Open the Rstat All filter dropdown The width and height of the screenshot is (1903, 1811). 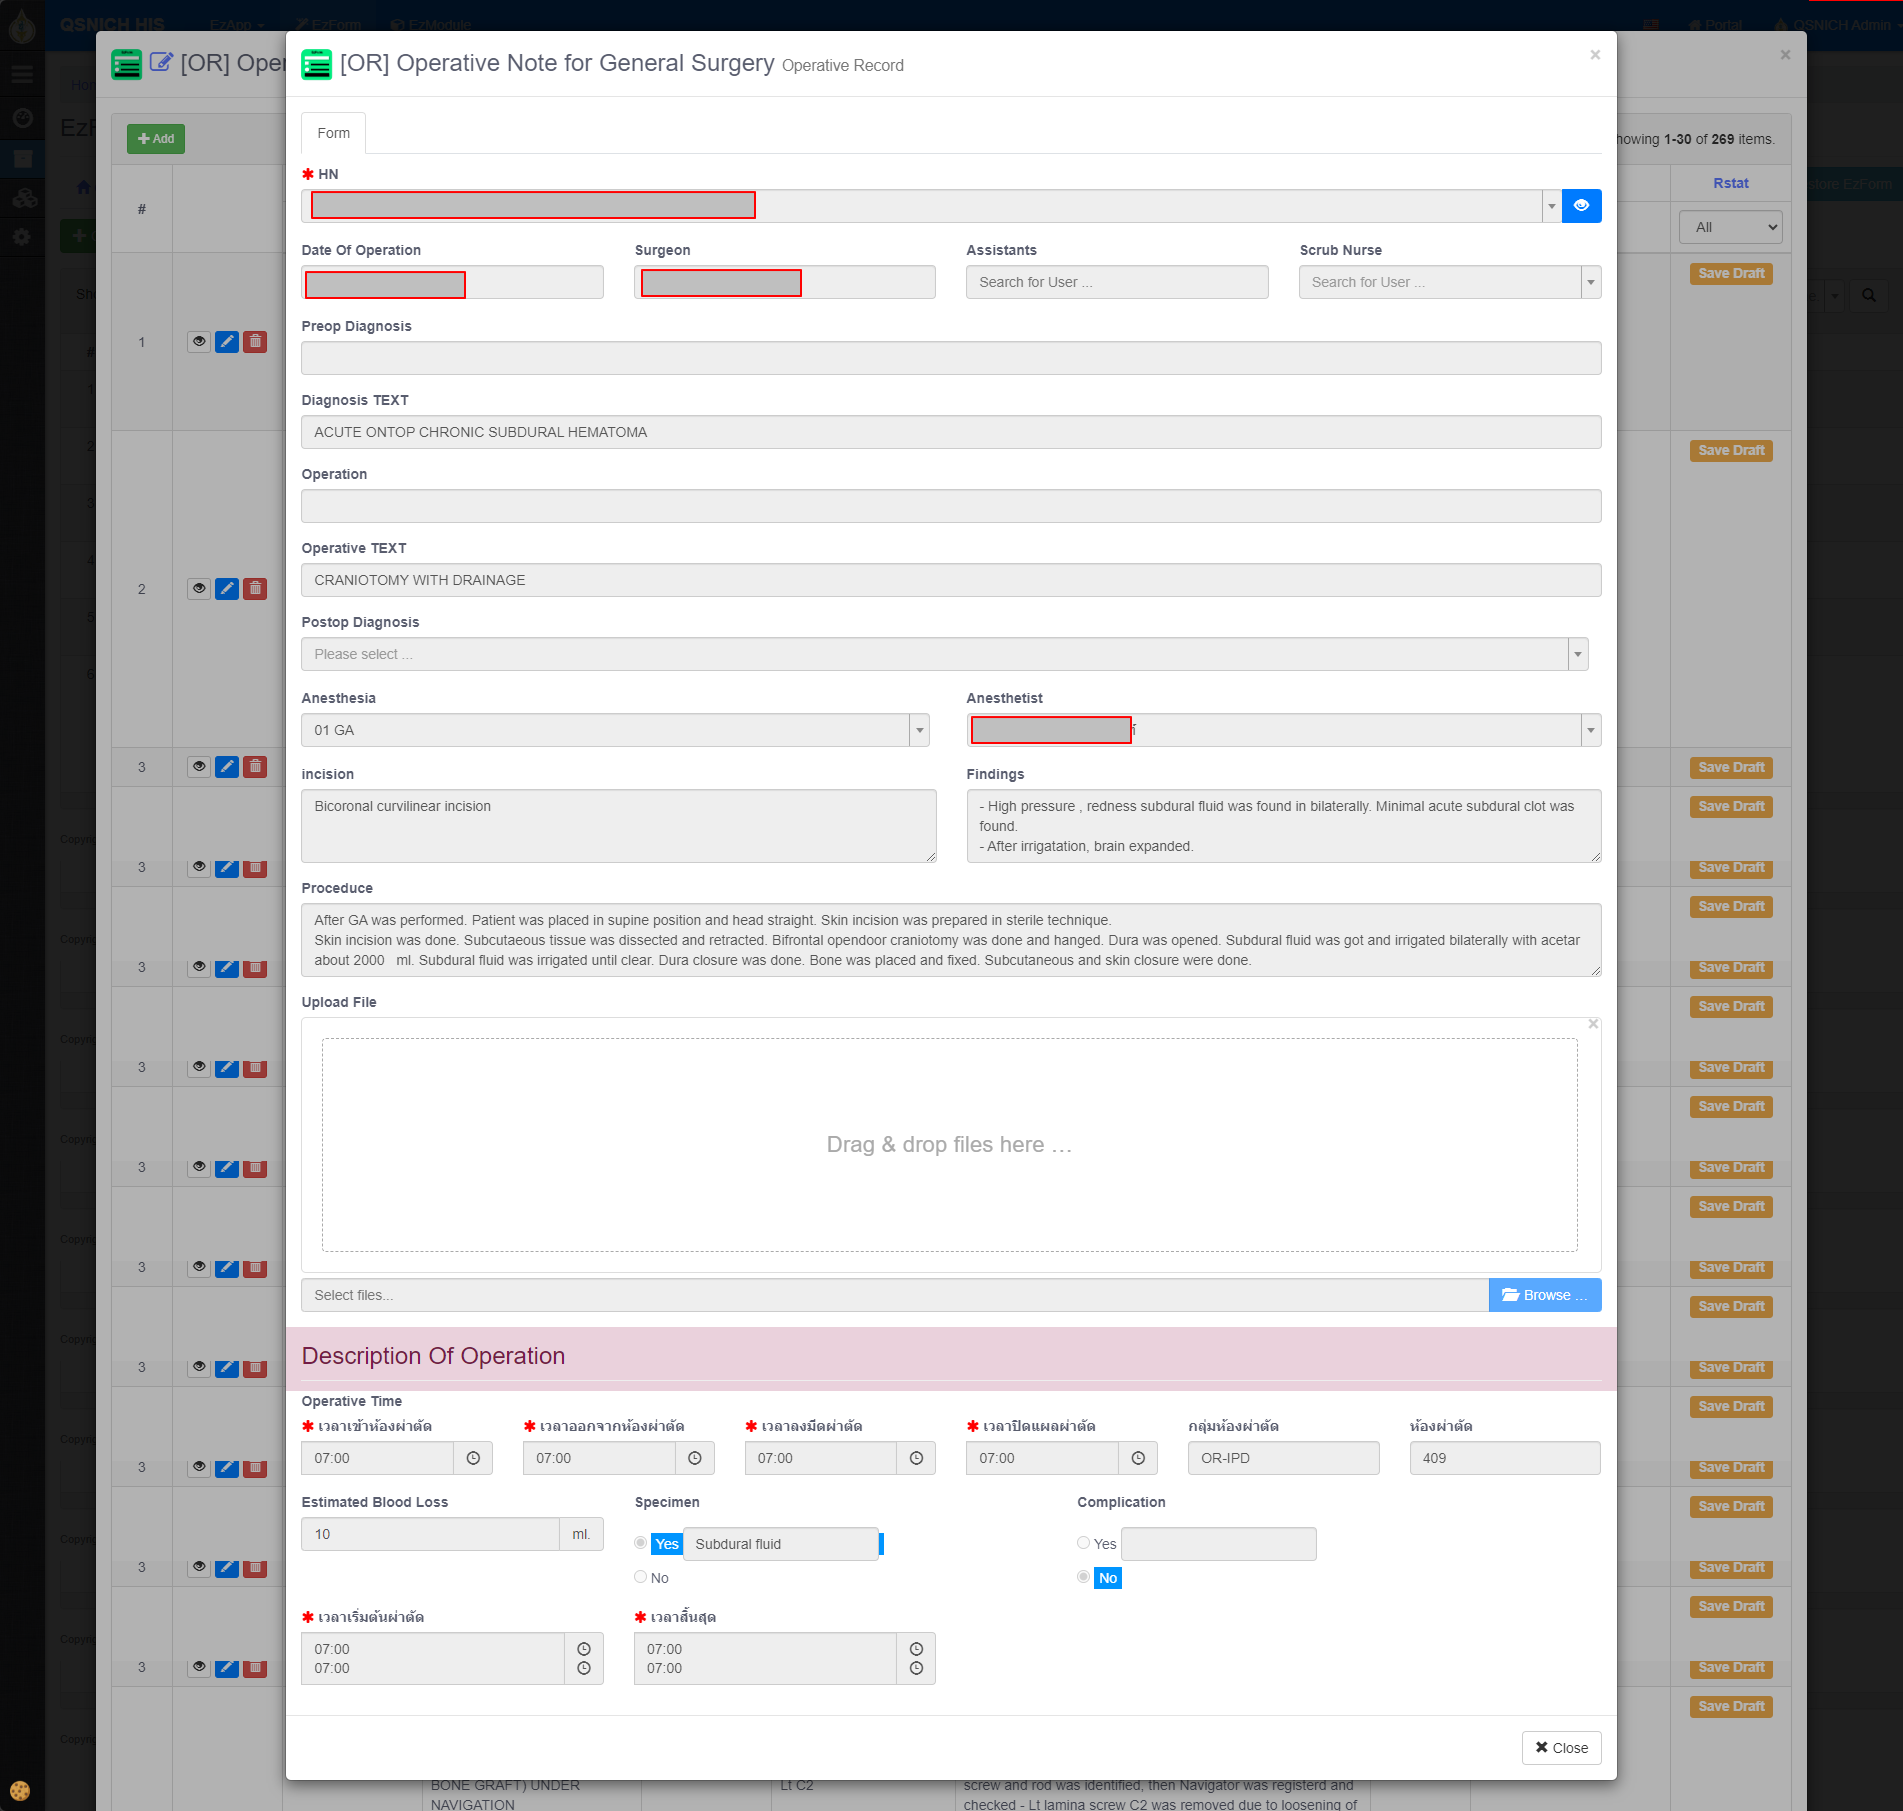point(1730,227)
